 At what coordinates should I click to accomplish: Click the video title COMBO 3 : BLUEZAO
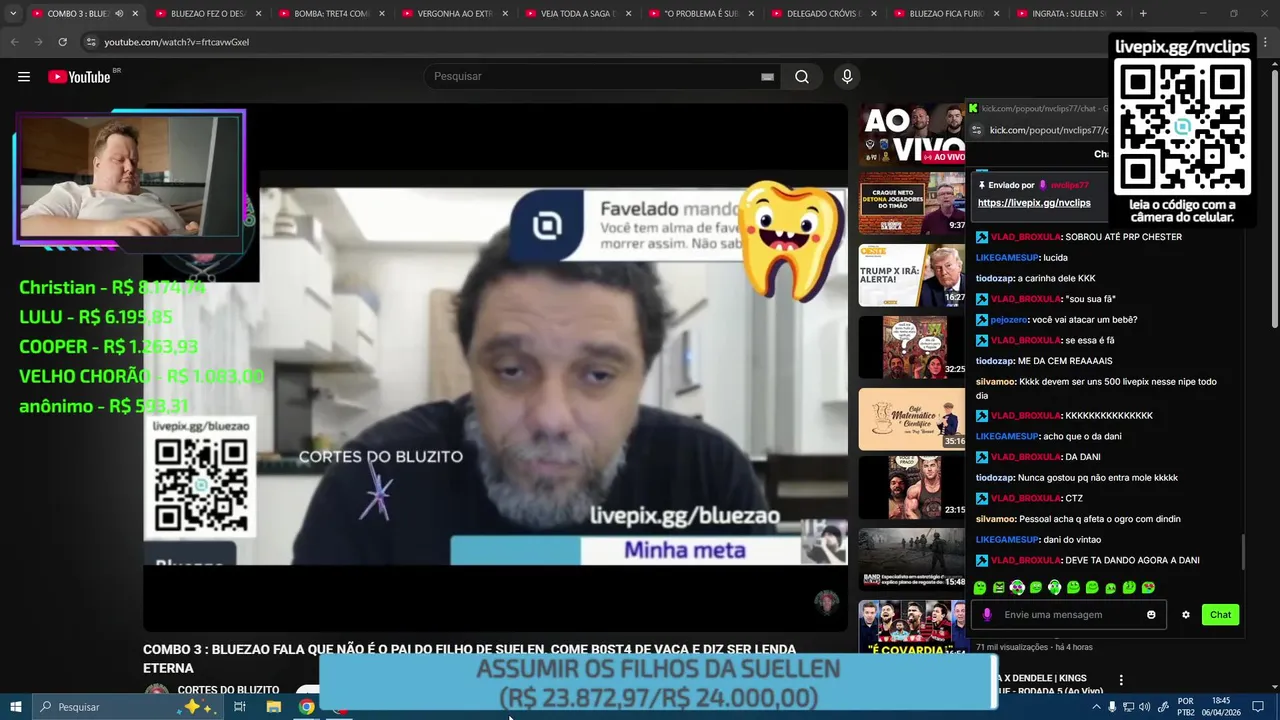pos(469,658)
